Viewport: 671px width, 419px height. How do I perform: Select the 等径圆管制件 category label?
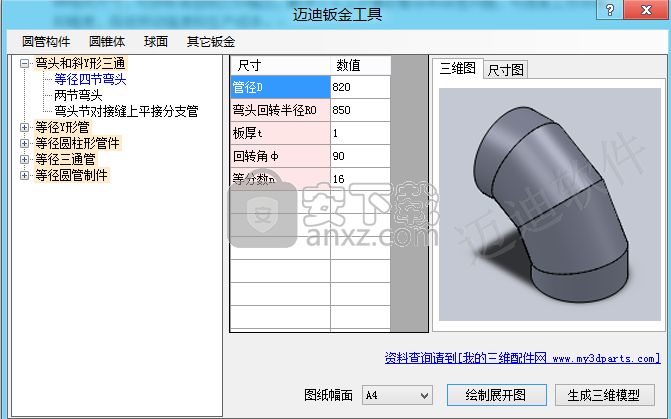point(71,175)
